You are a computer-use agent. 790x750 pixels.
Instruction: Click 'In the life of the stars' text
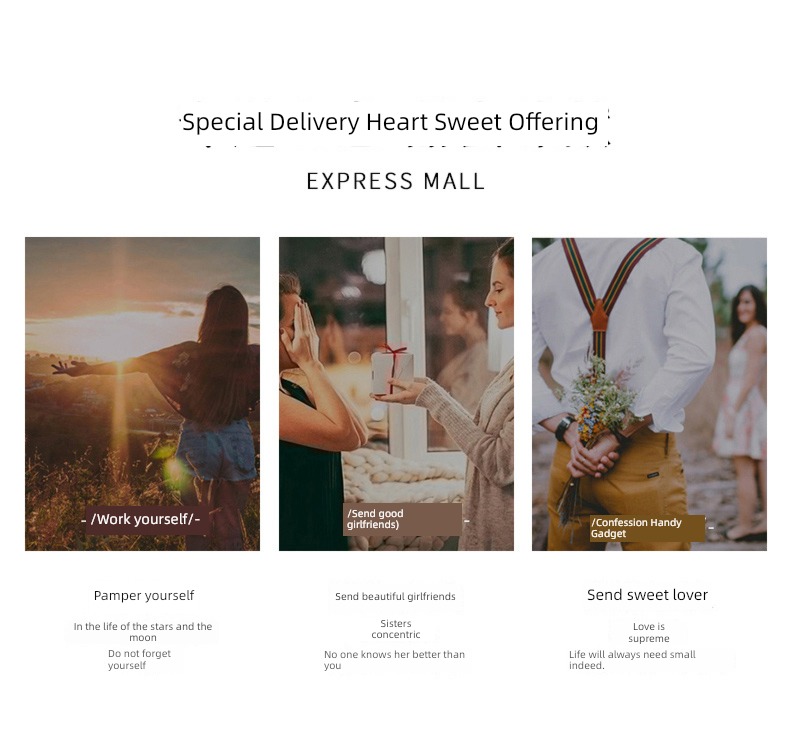pos(143,632)
